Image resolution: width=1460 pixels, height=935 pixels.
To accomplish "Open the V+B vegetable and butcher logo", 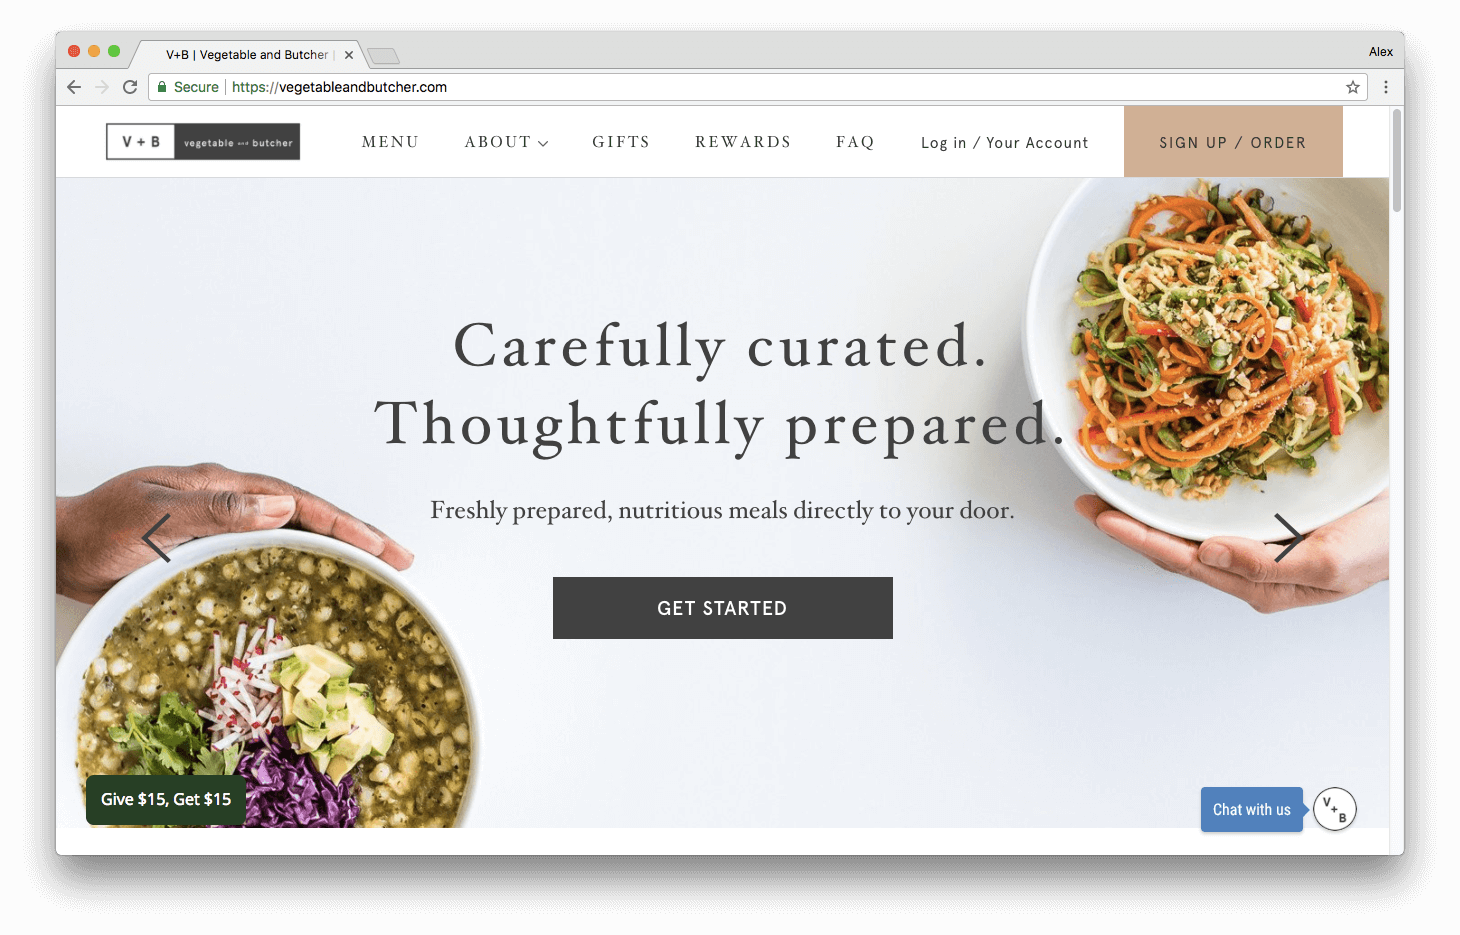I will [203, 142].
